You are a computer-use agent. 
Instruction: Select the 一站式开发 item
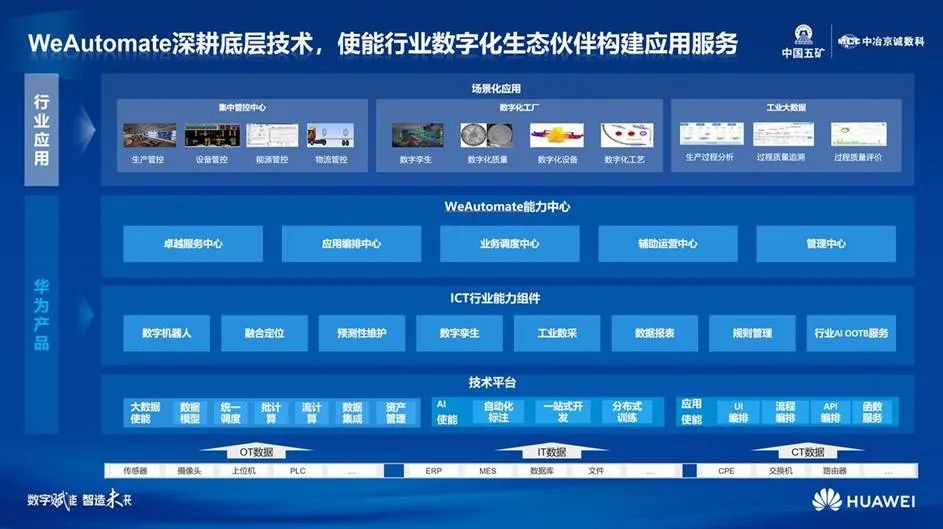tap(563, 412)
